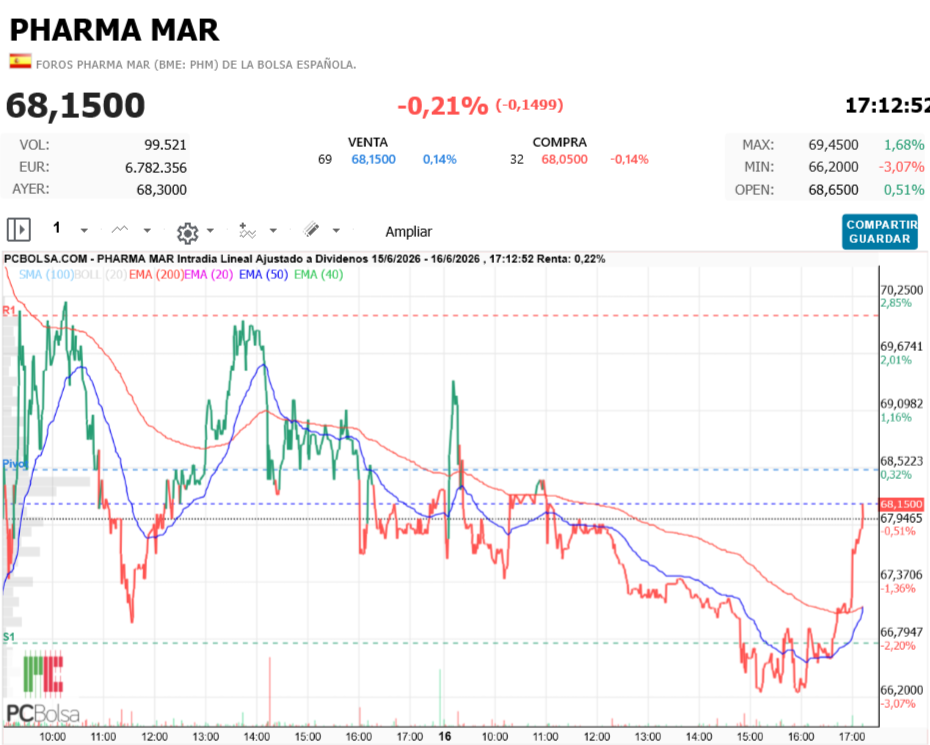The image size is (930, 745).
Task: Click the COMPRA column header
Action: tap(559, 142)
